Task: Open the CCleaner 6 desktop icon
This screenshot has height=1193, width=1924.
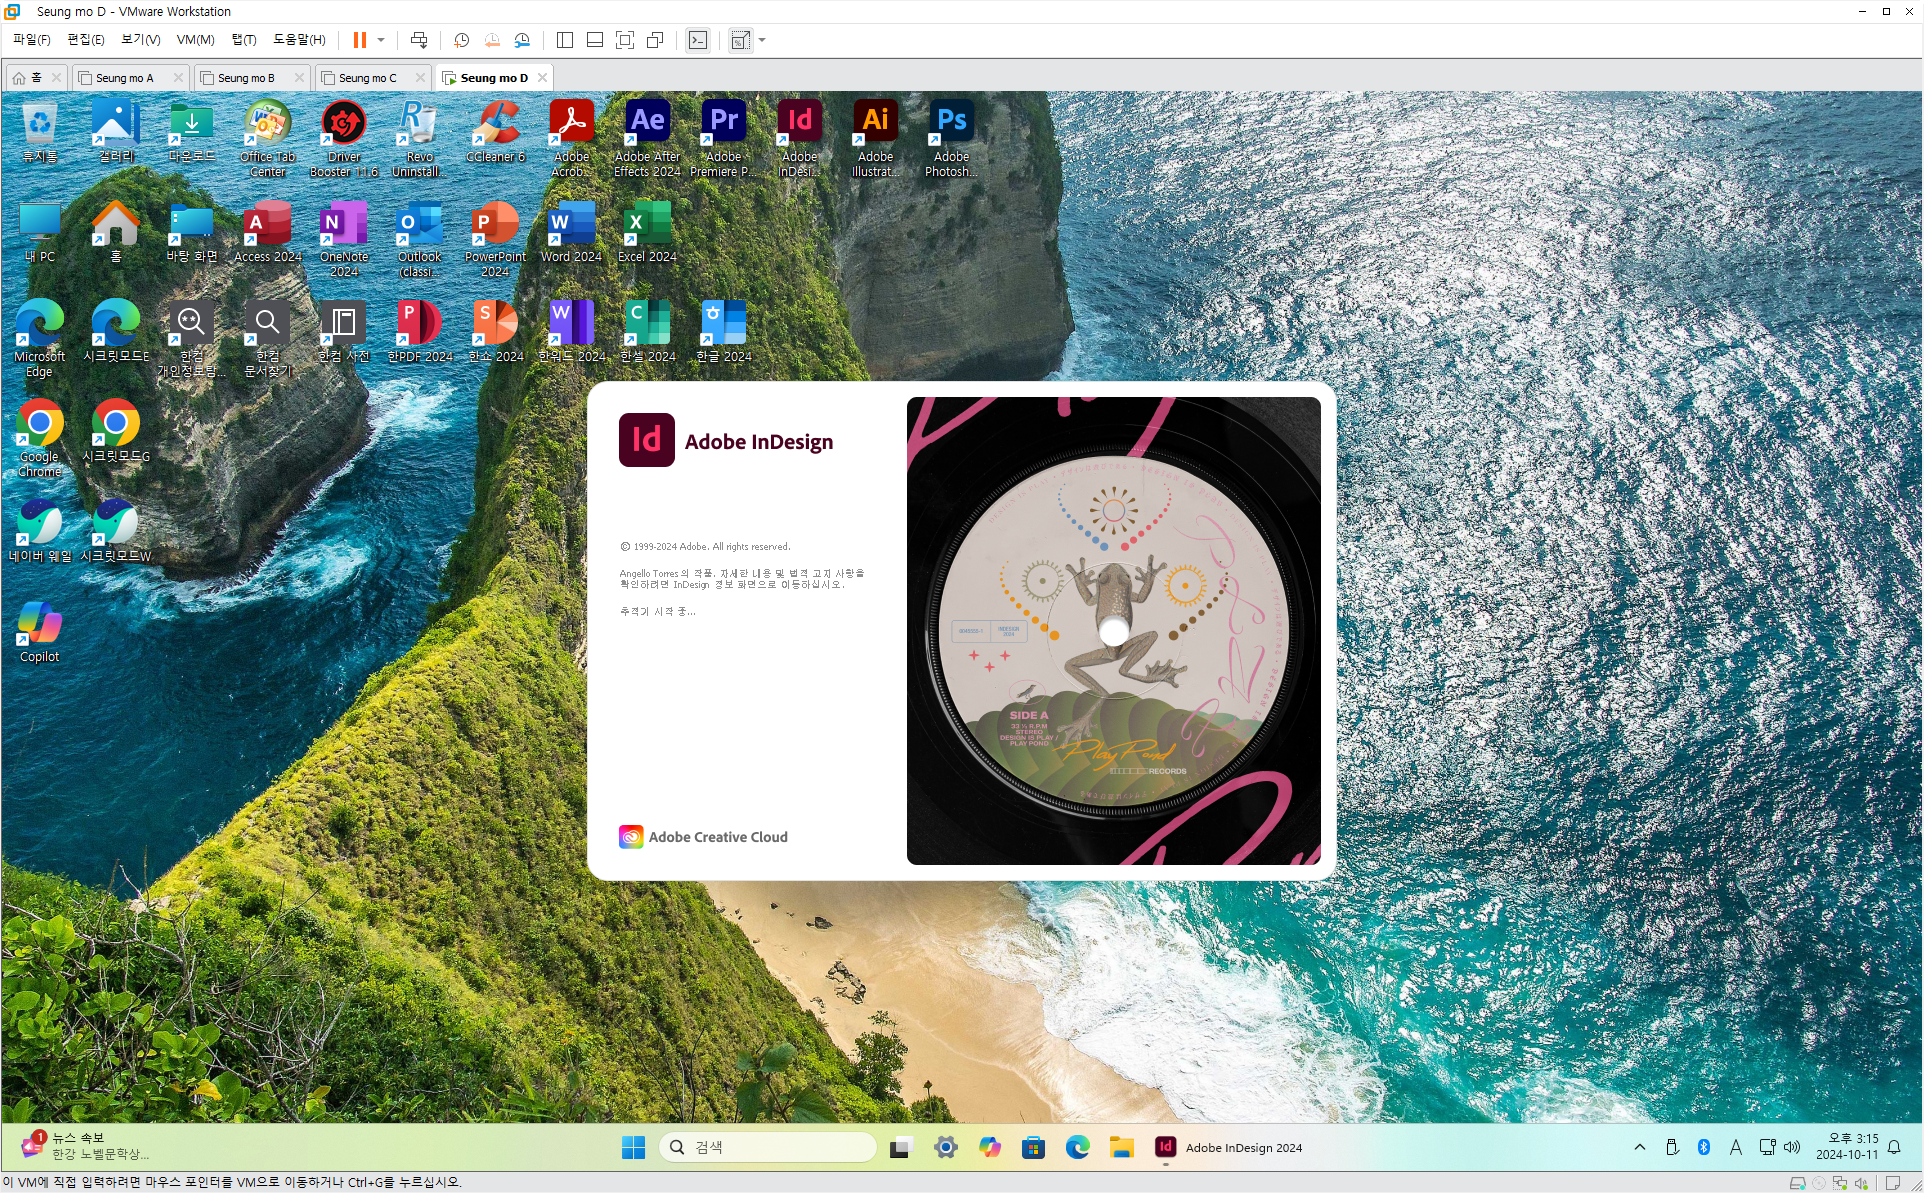Action: pos(495,131)
